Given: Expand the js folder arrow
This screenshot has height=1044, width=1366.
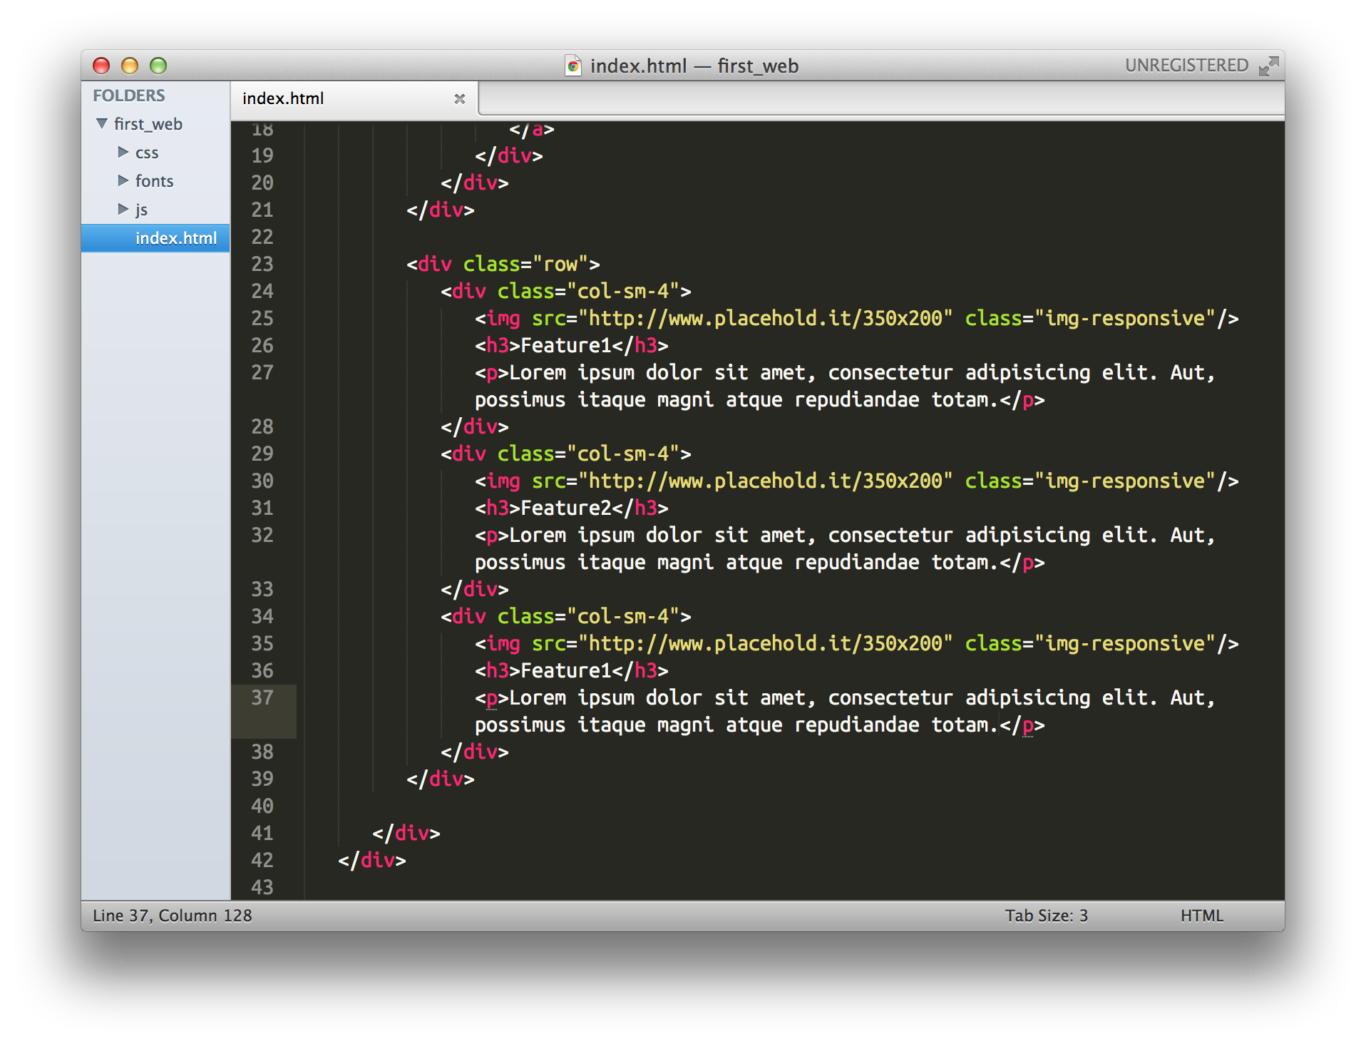Looking at the screenshot, I should pos(123,209).
